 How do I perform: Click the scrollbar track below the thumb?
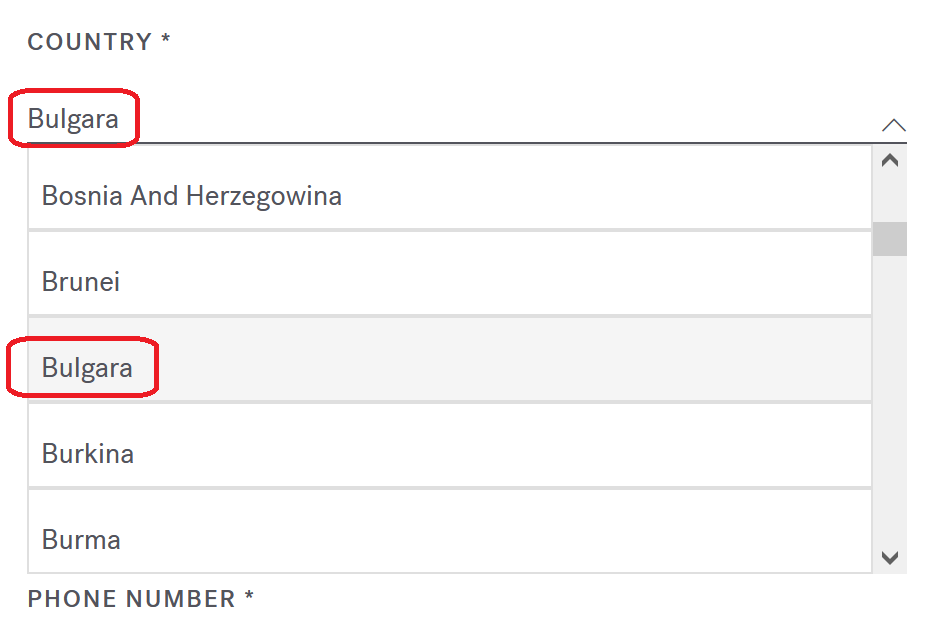point(890,400)
